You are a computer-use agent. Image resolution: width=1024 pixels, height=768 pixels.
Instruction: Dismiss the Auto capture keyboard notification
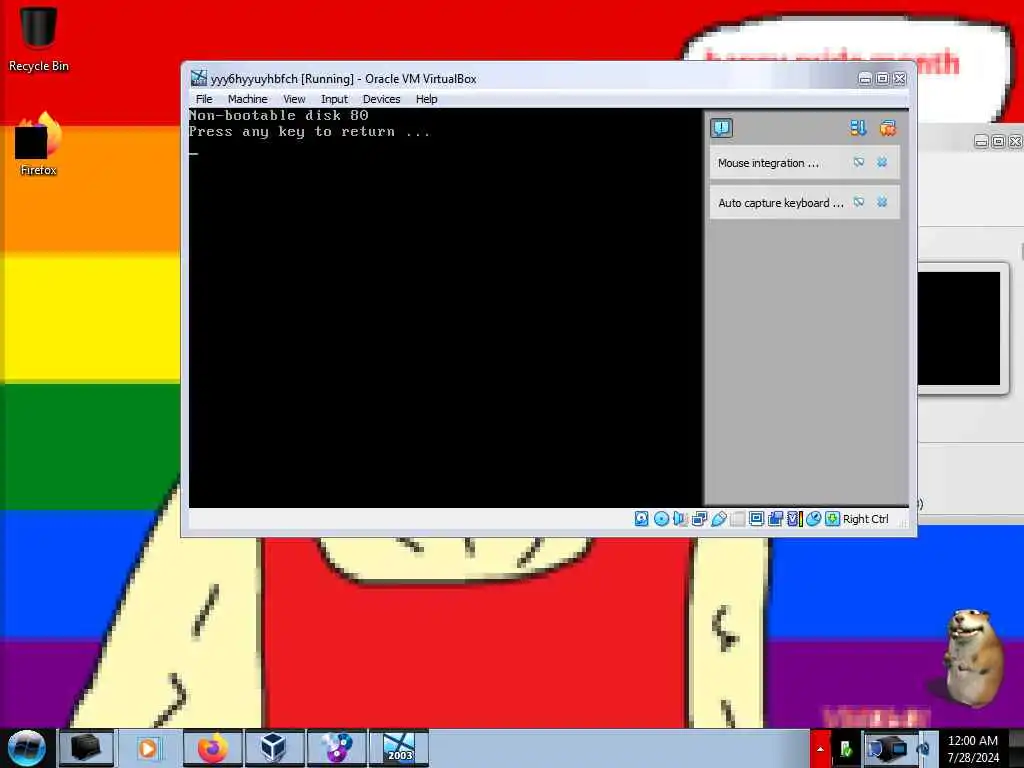882,202
